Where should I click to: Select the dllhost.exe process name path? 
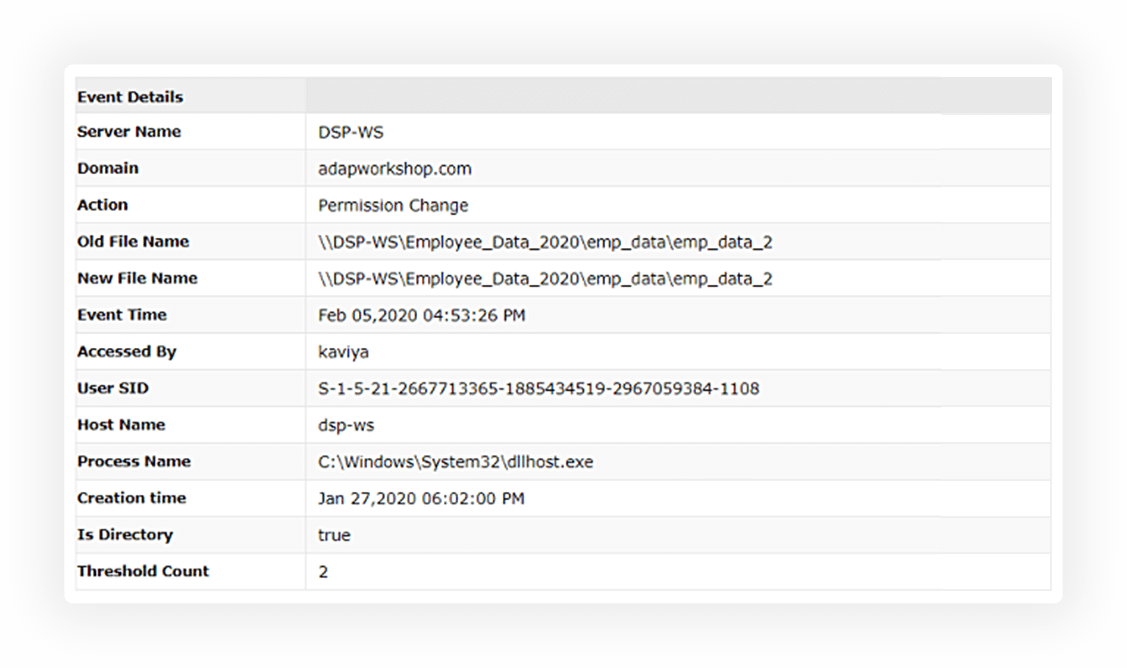[455, 462]
